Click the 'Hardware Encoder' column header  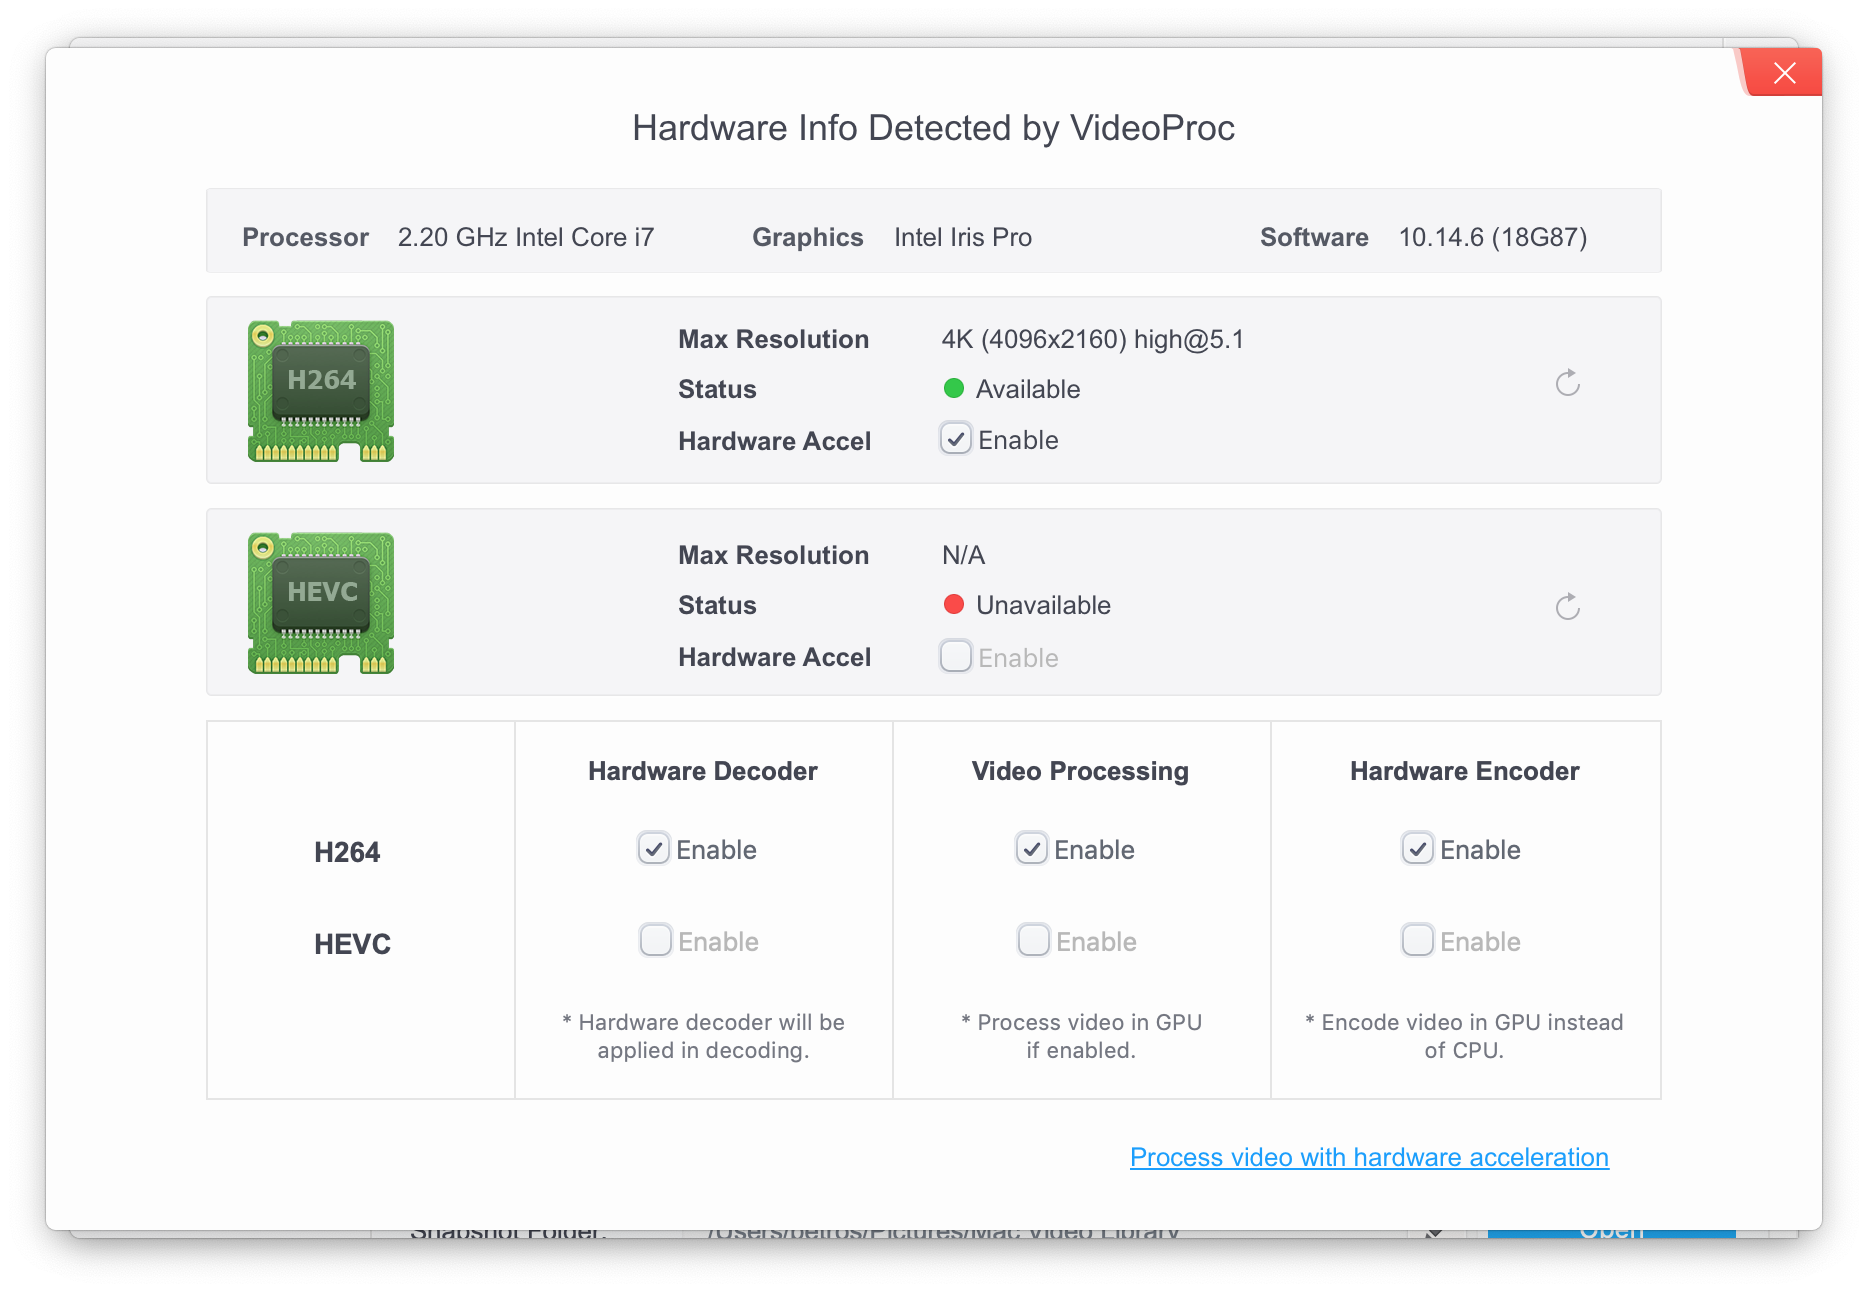coord(1465,771)
